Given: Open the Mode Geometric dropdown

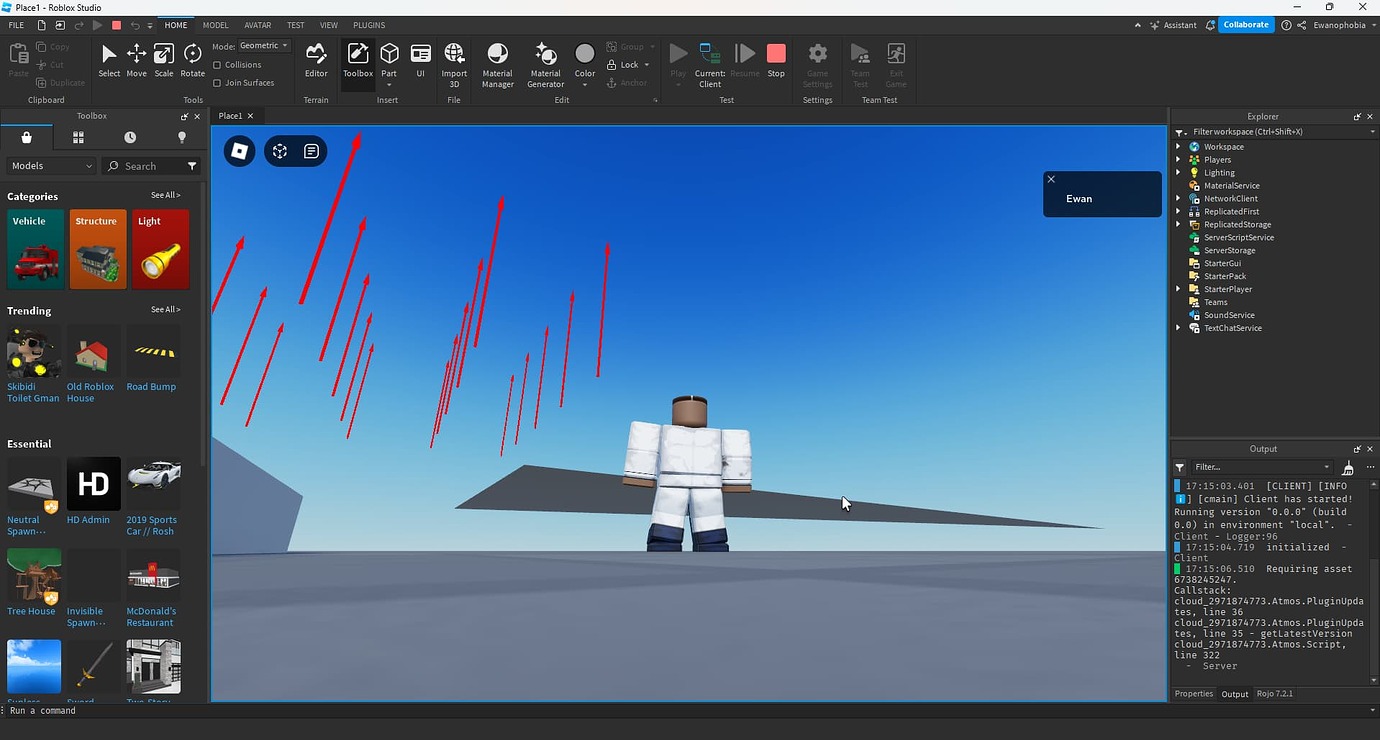Looking at the screenshot, I should 264,46.
